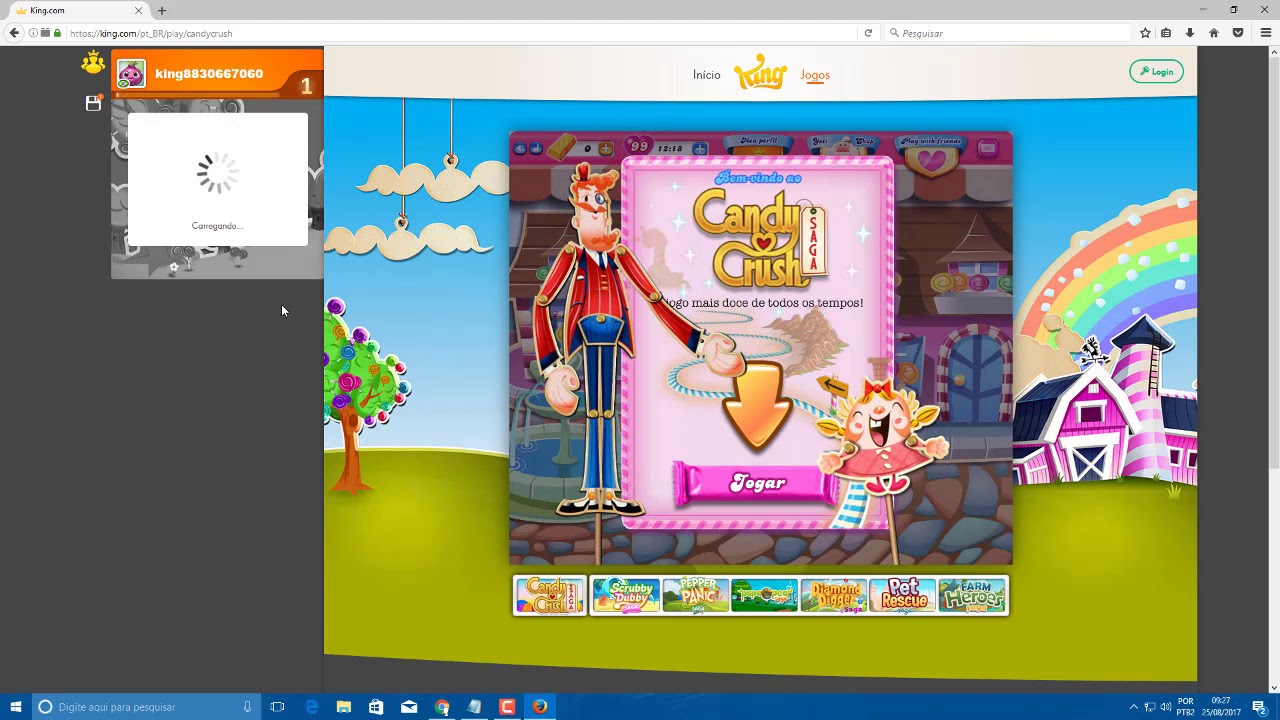Click the king8830667060 avatar picture
1280x720 pixels.
(x=131, y=74)
